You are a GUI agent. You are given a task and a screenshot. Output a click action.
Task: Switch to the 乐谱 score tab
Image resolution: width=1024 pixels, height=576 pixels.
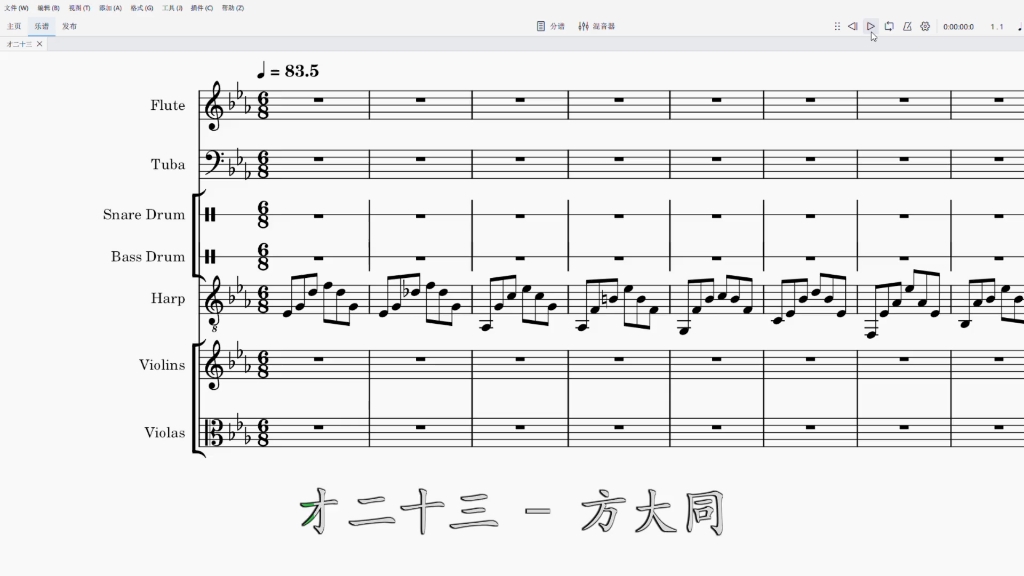(x=42, y=26)
